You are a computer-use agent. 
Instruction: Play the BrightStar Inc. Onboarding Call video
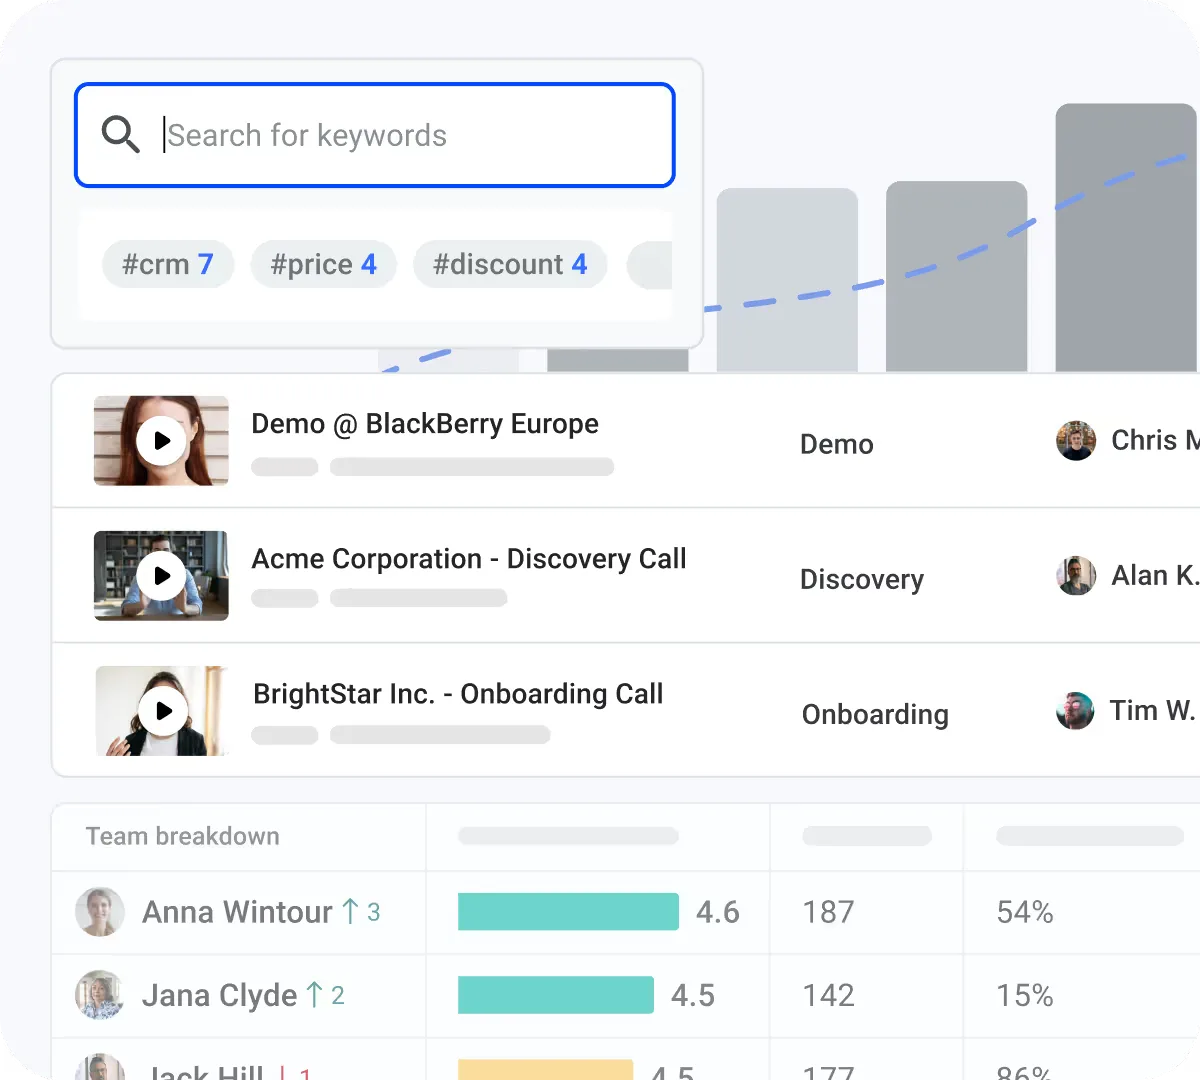[x=163, y=711]
